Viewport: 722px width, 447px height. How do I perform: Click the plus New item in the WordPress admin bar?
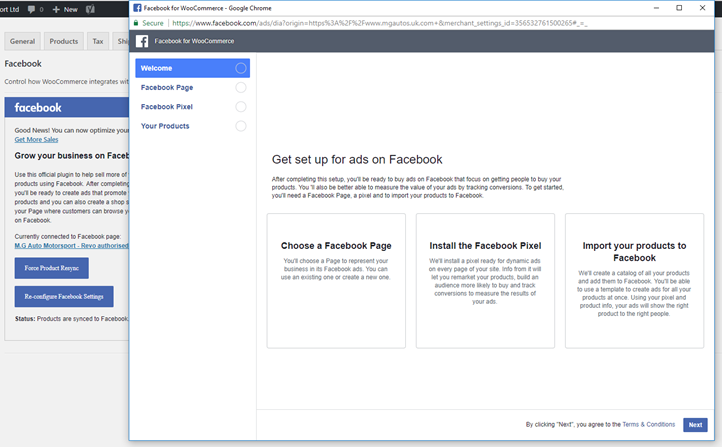click(65, 9)
